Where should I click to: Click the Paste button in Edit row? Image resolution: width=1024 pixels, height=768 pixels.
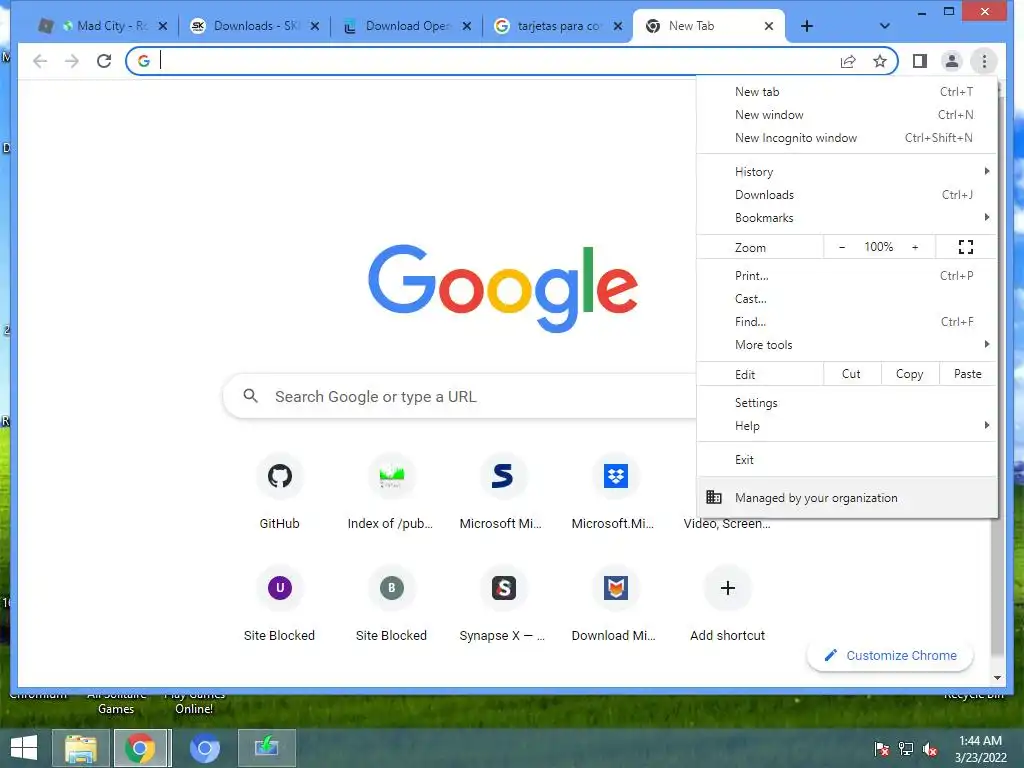point(967,374)
